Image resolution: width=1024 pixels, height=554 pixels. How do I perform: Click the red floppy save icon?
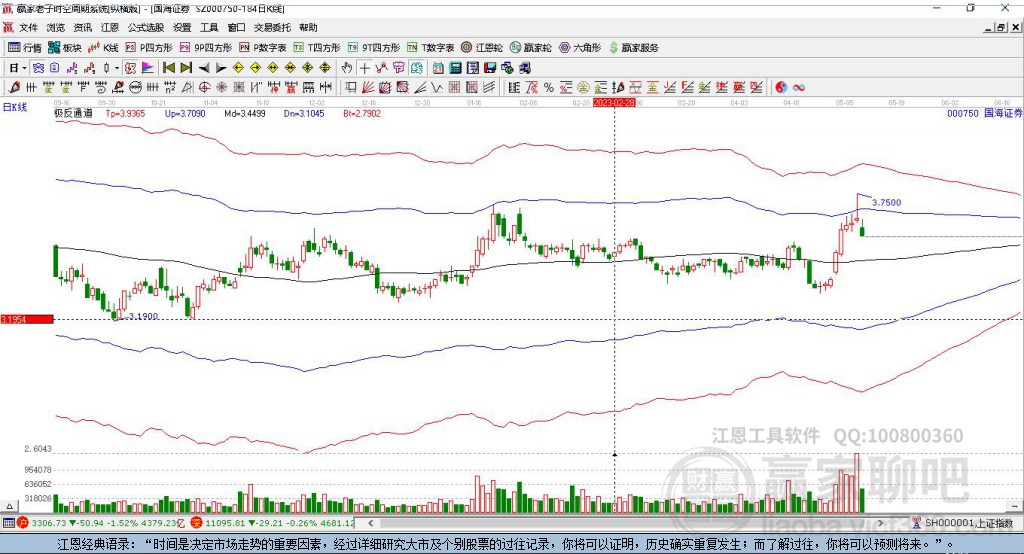(x=490, y=68)
